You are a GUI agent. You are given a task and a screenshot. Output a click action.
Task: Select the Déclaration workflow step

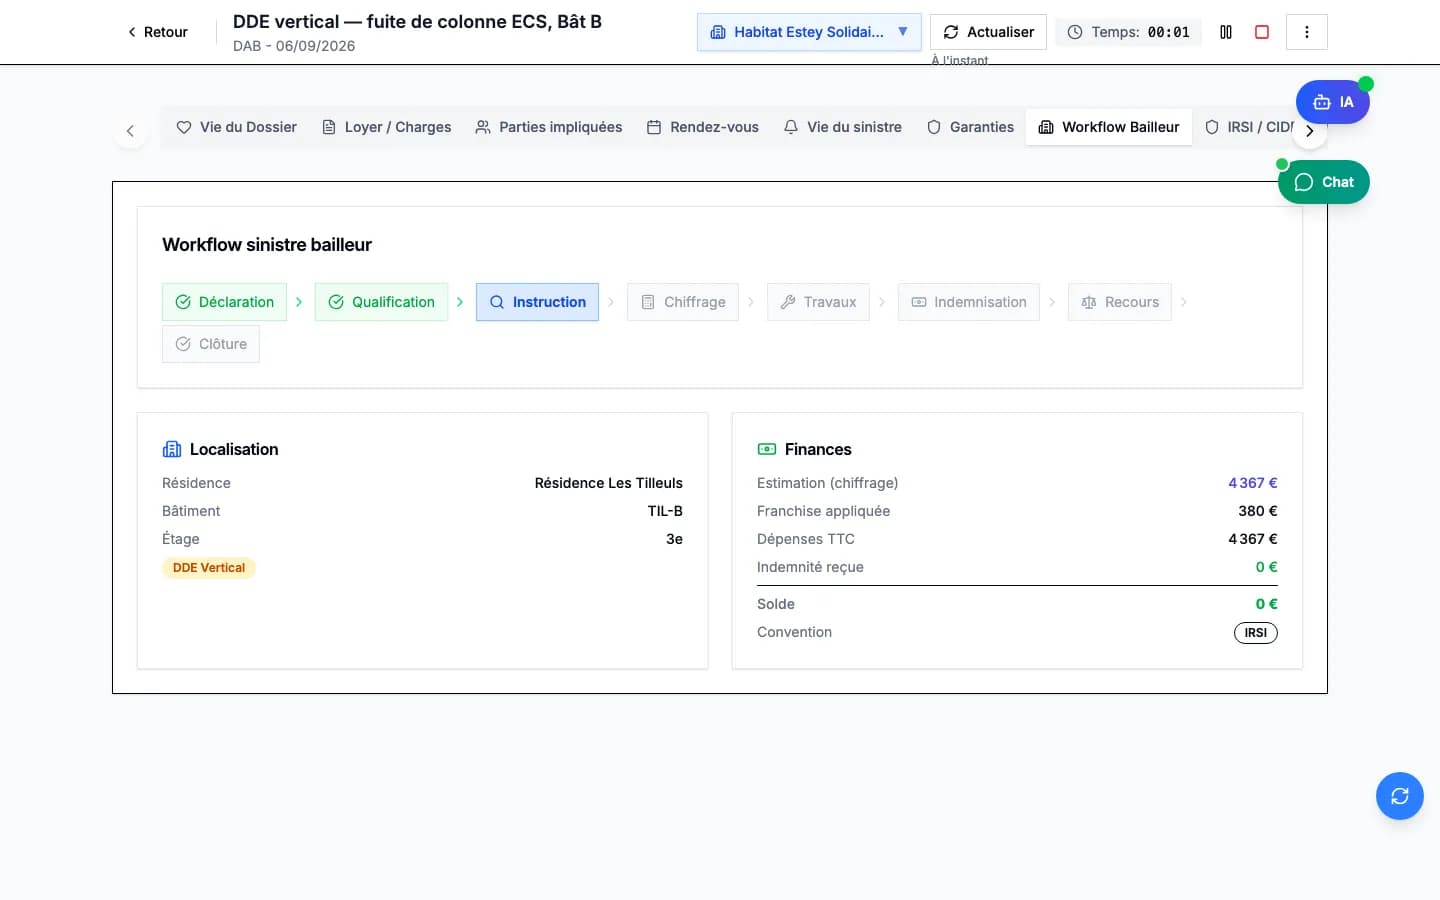(x=225, y=302)
